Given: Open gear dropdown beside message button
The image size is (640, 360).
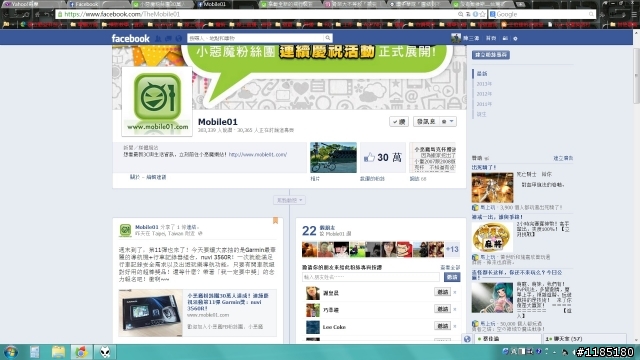Looking at the screenshot, I should (x=447, y=122).
